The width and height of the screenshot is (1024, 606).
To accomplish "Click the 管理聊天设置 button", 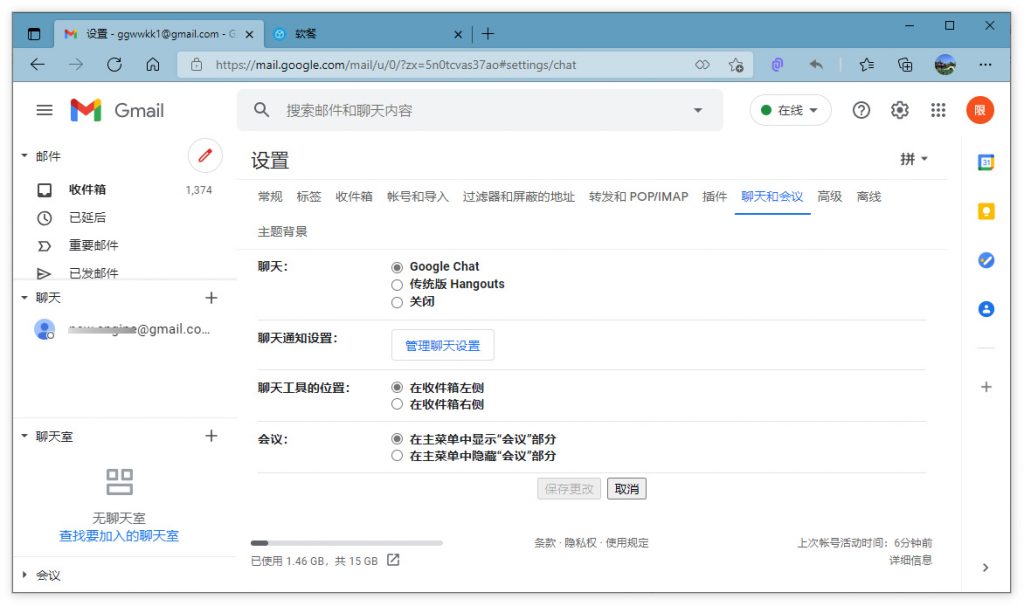I will coord(443,344).
